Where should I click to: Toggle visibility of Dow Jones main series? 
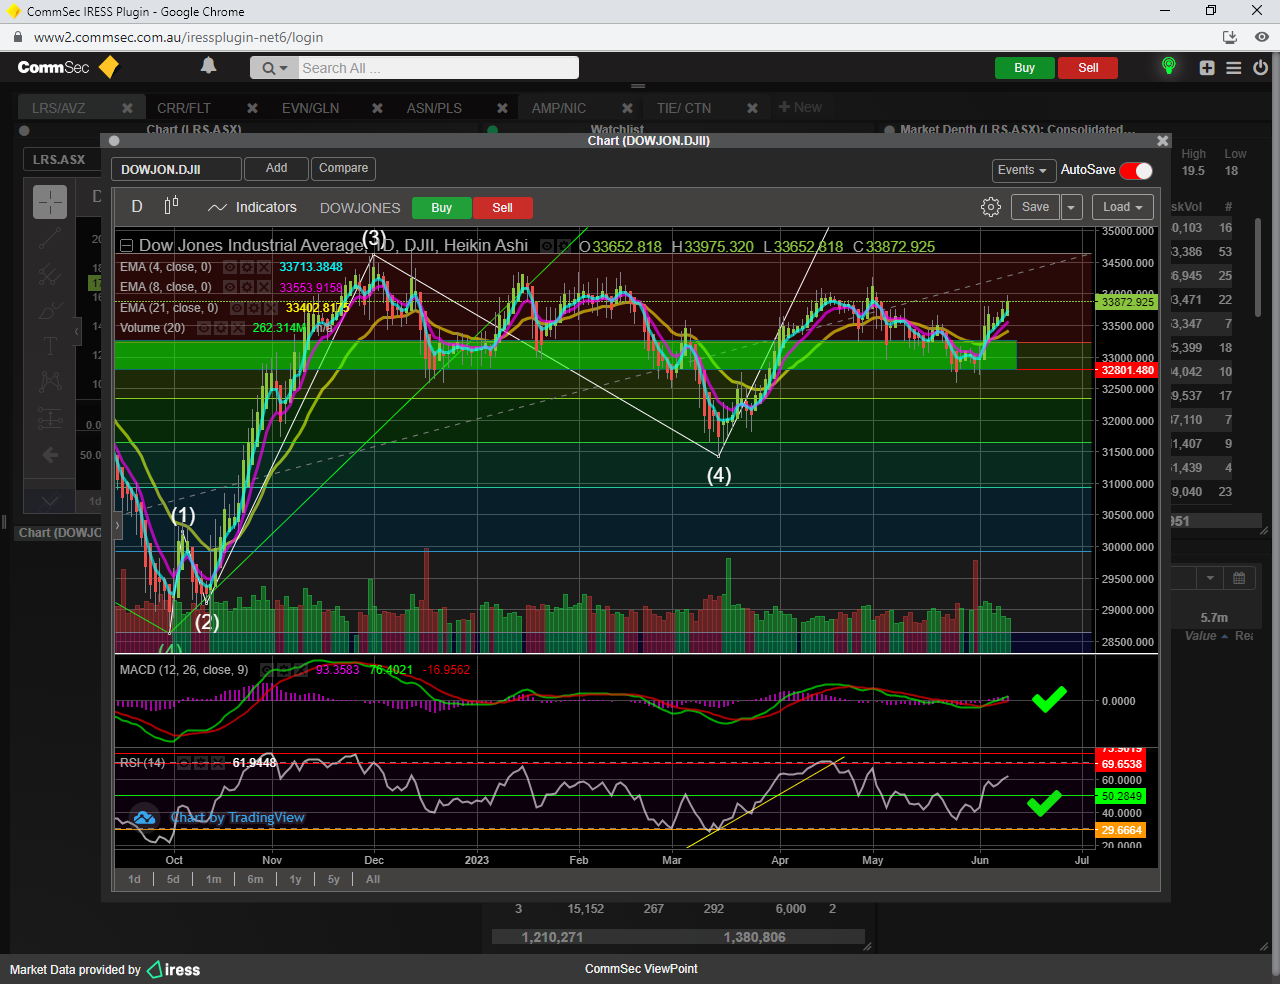546,245
